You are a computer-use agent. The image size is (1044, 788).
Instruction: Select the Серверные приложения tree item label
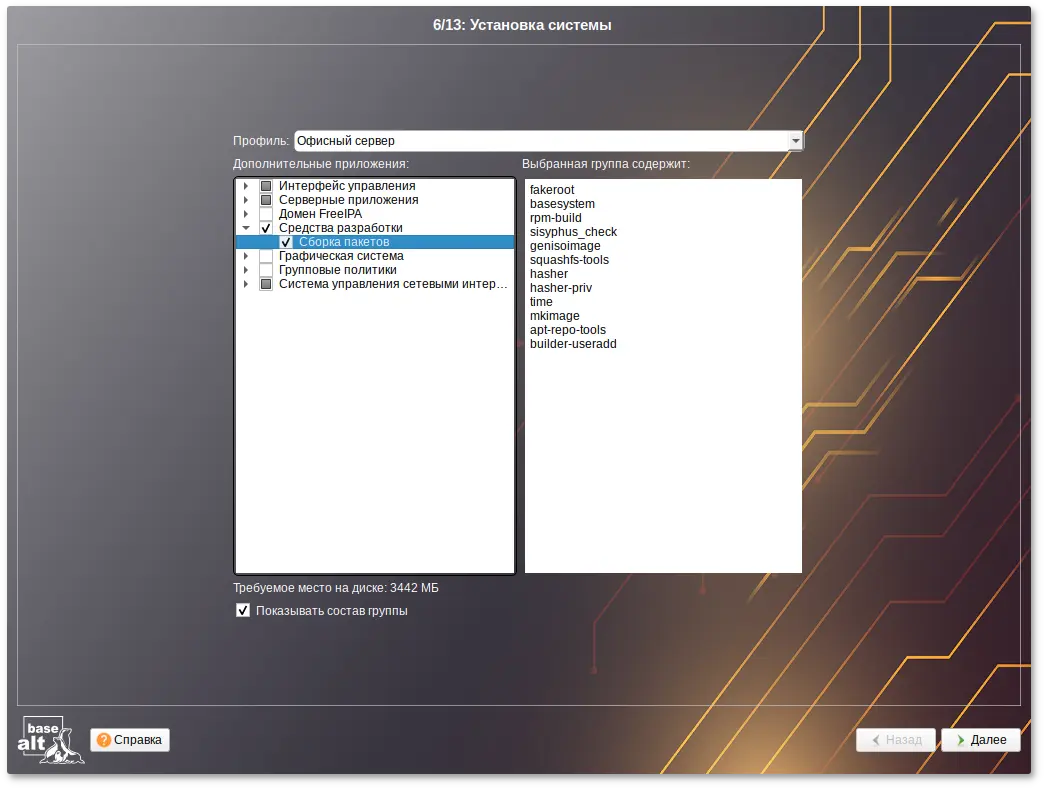348,200
